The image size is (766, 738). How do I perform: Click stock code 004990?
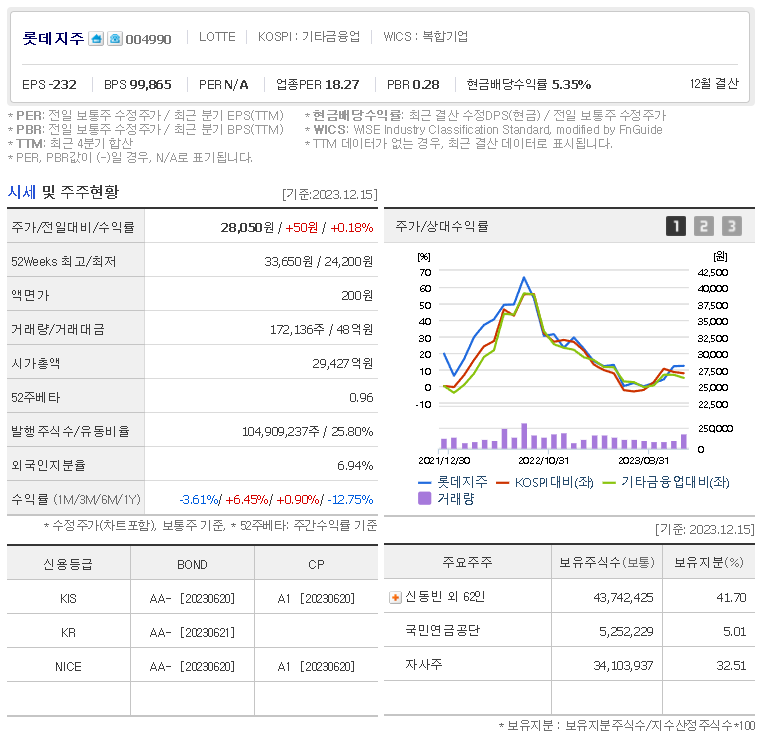pyautogui.click(x=148, y=39)
